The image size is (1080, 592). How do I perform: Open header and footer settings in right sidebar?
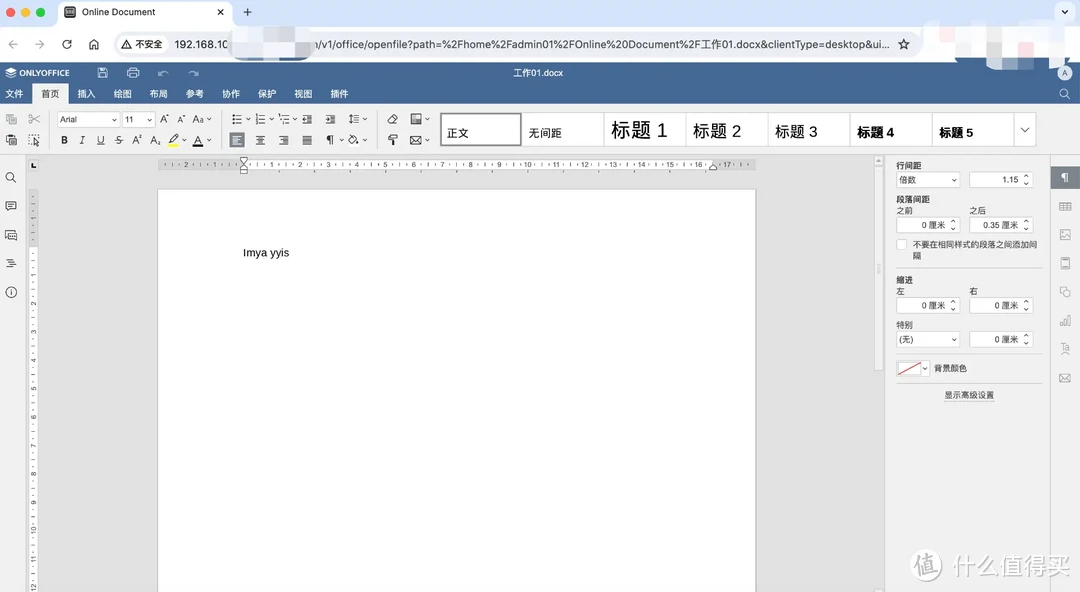(x=1065, y=263)
